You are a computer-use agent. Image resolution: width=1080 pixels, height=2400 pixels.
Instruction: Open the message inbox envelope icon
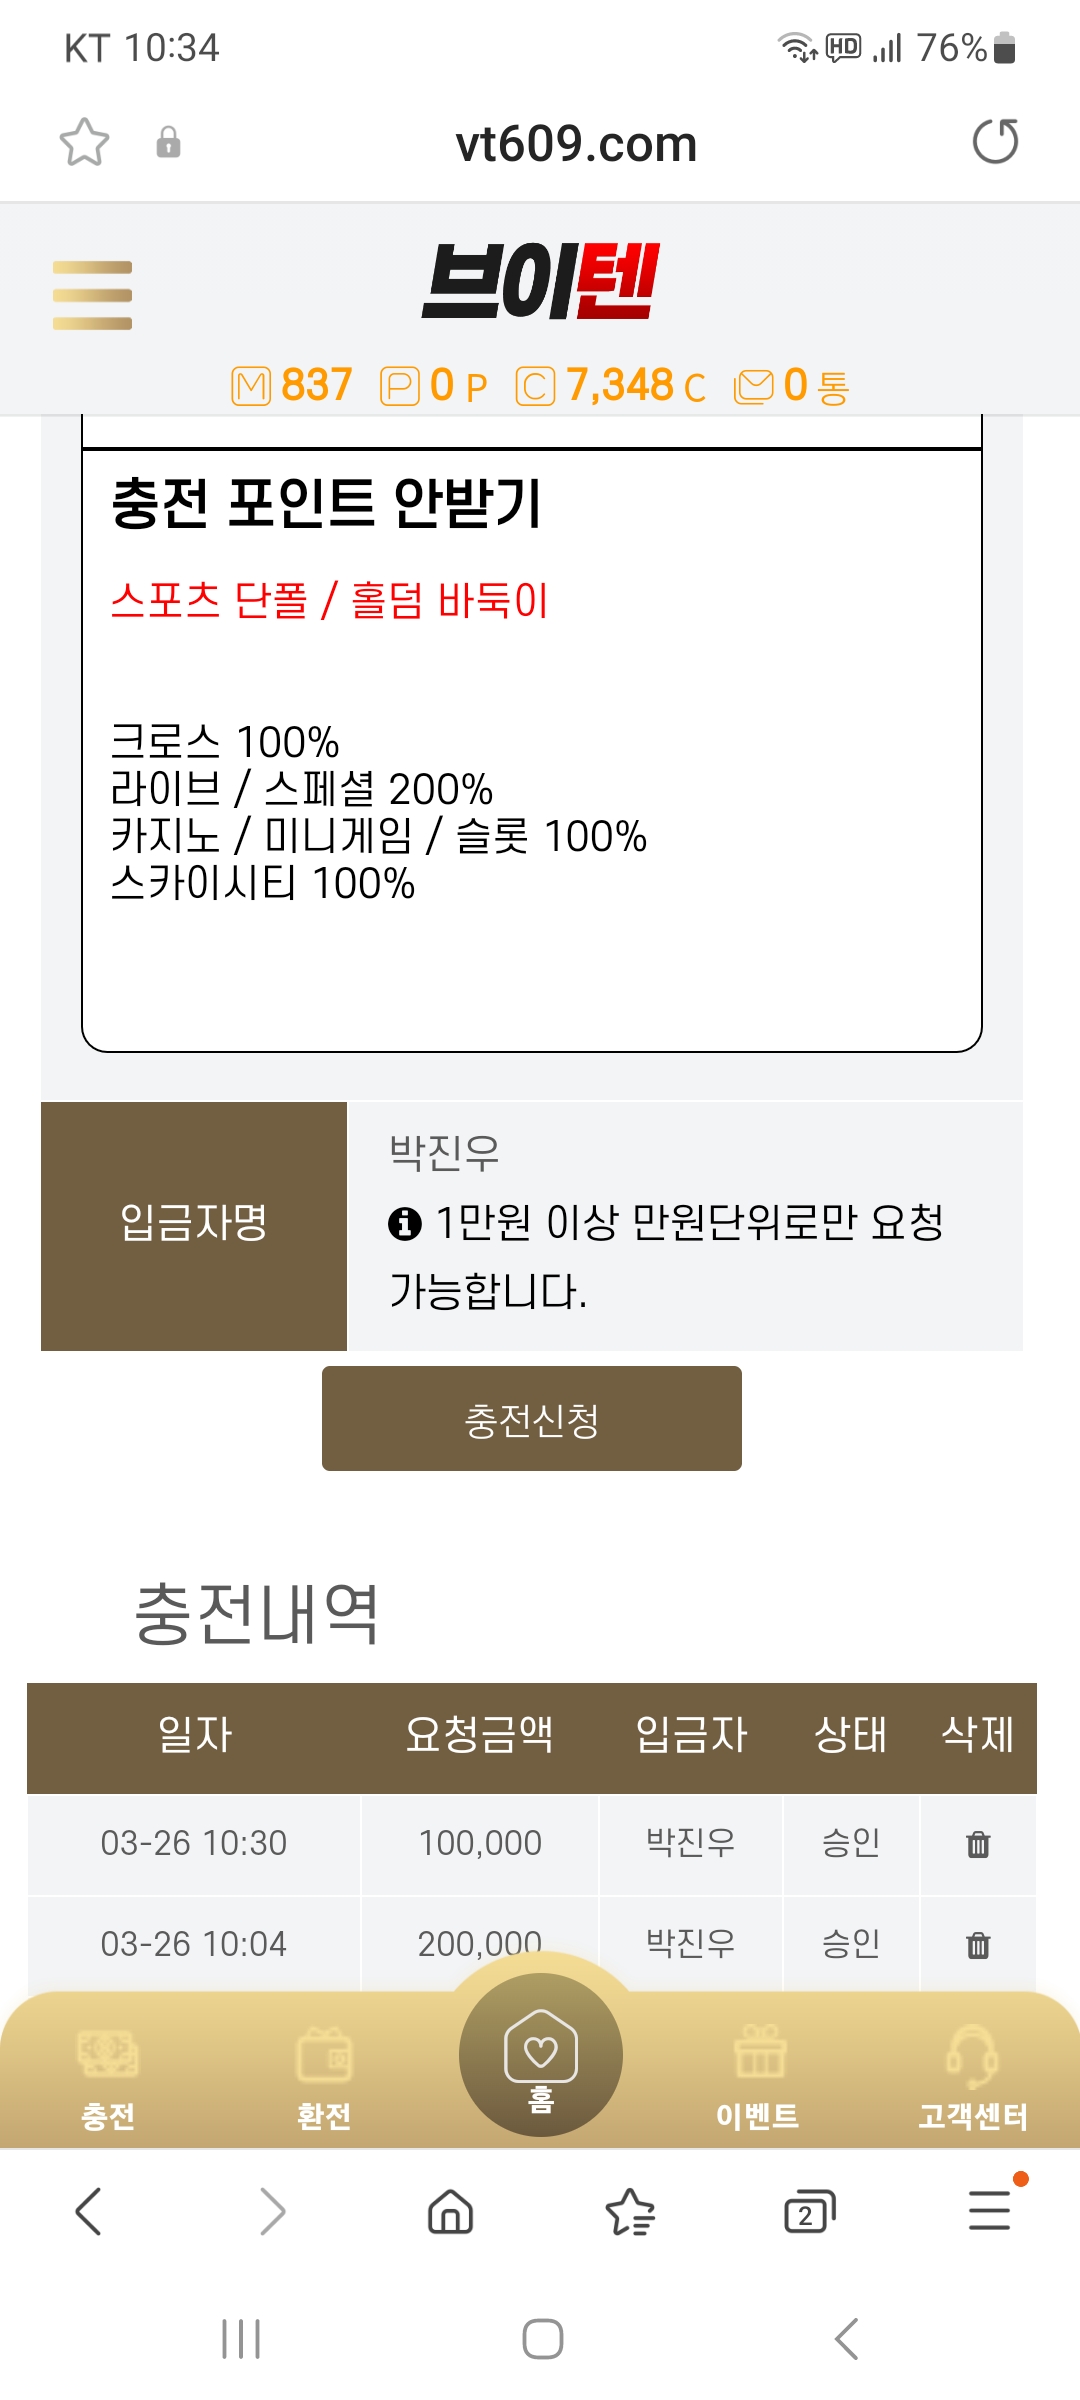tap(754, 386)
